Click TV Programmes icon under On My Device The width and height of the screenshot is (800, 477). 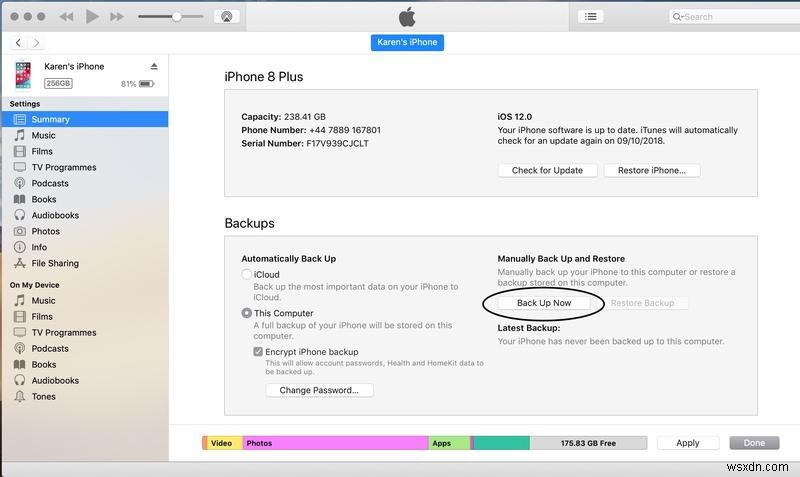point(19,332)
